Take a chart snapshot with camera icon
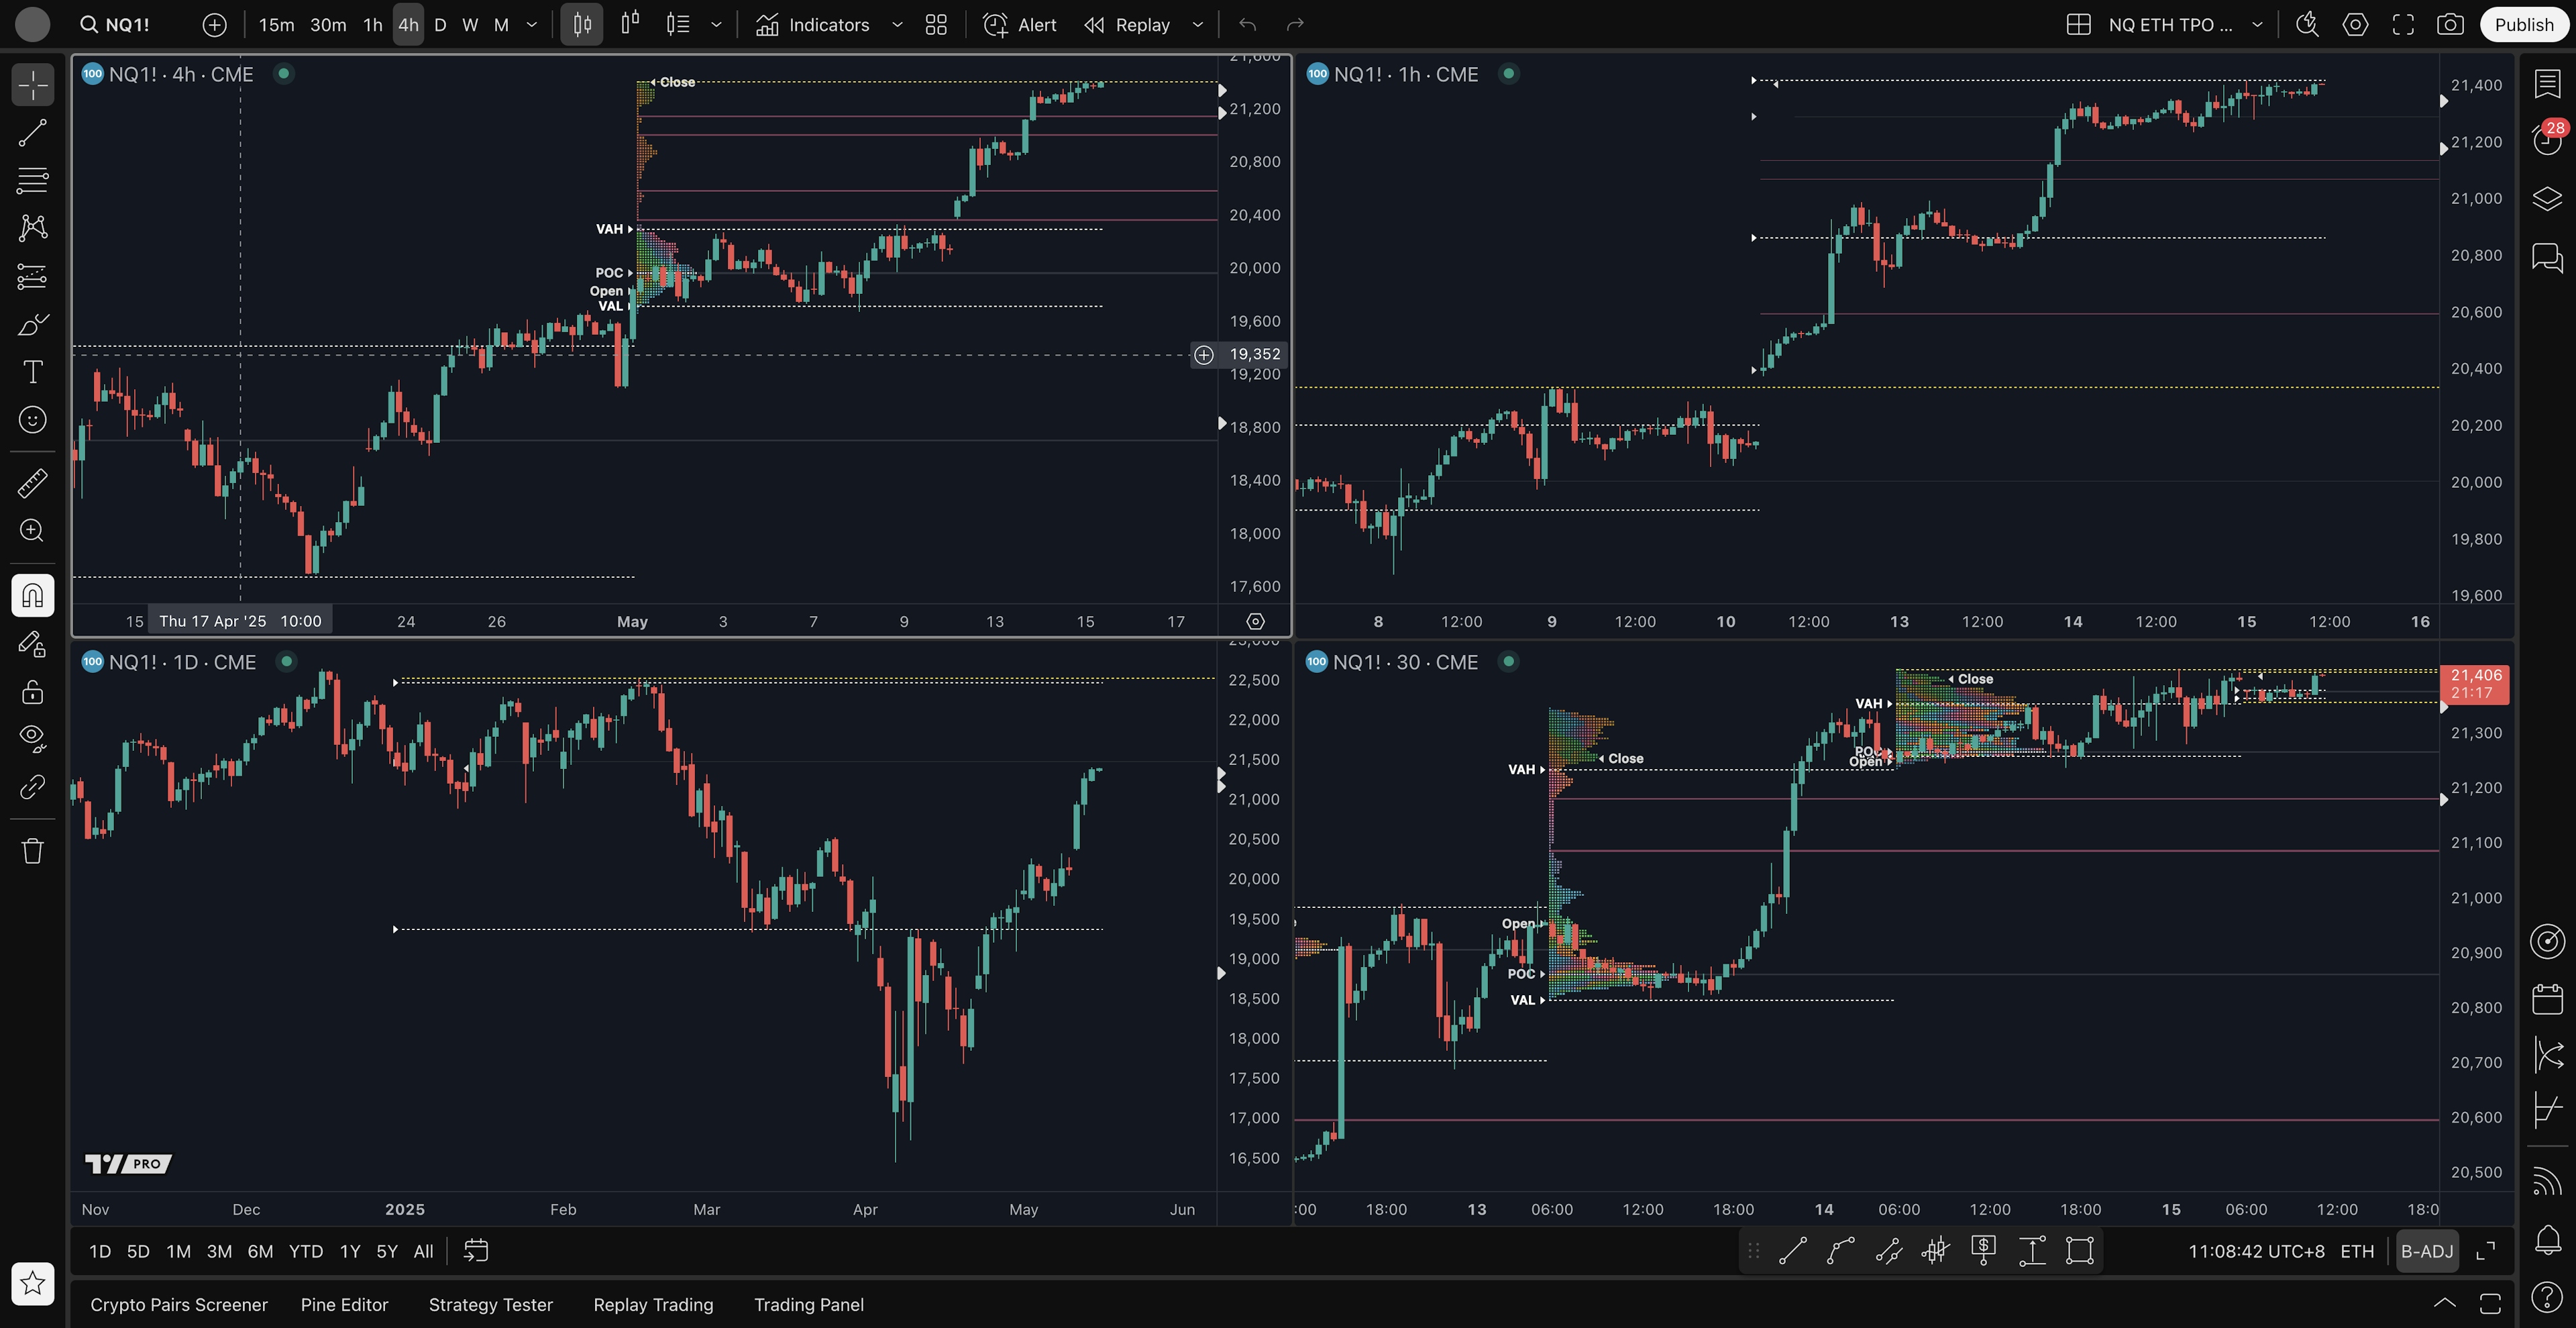The image size is (2576, 1328). [x=2449, y=25]
